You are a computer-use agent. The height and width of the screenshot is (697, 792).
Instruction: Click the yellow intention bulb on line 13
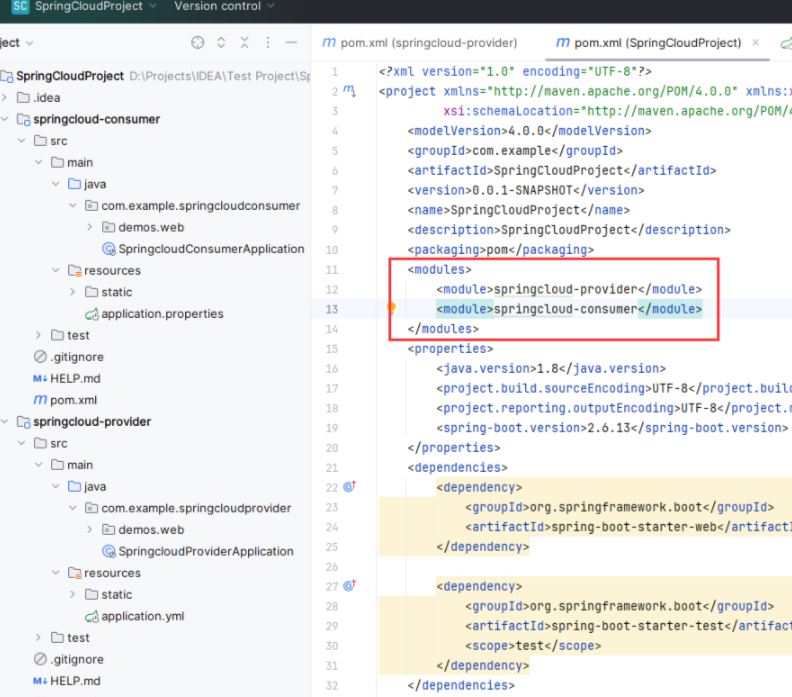[393, 309]
